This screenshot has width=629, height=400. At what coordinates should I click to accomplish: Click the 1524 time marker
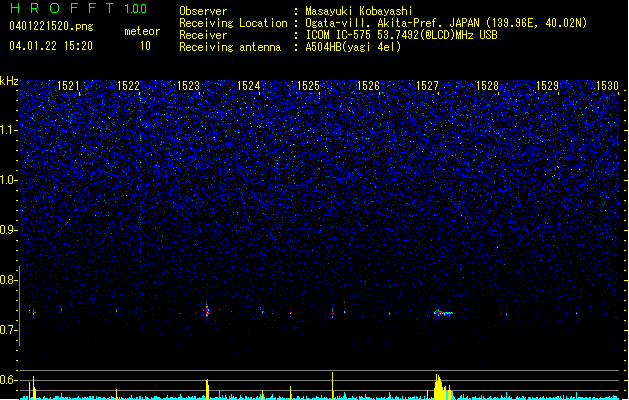pyautogui.click(x=248, y=86)
